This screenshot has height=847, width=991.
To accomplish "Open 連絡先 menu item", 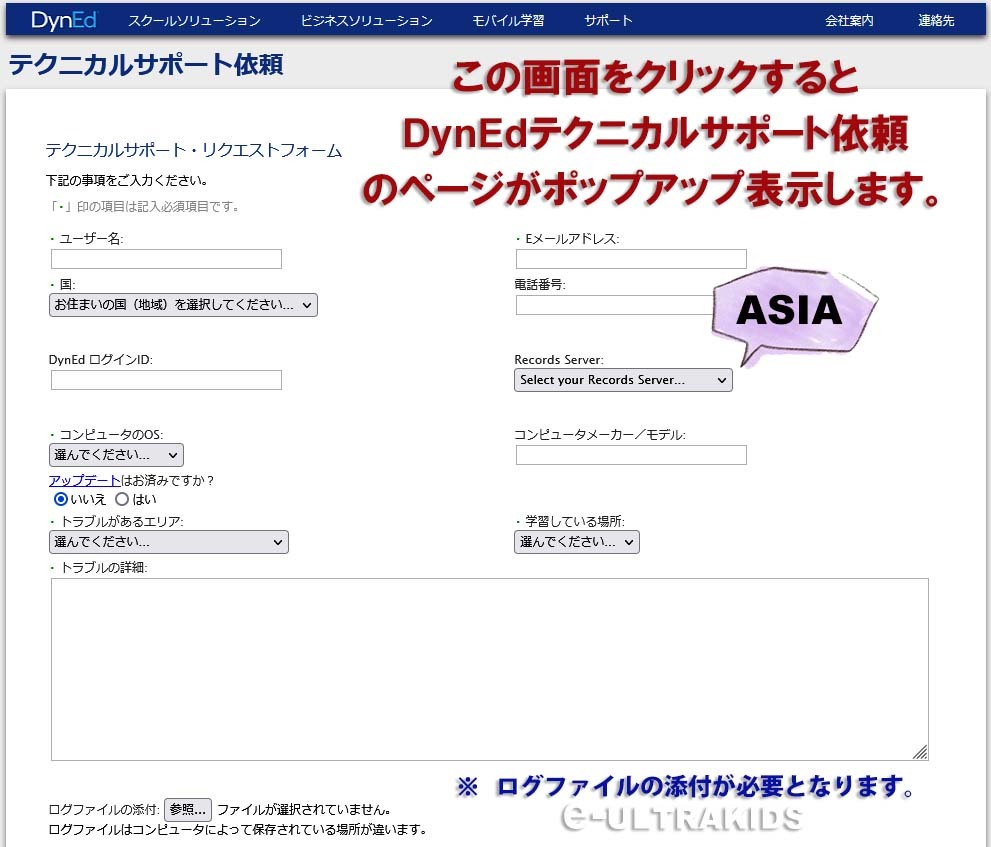I will [x=936, y=21].
